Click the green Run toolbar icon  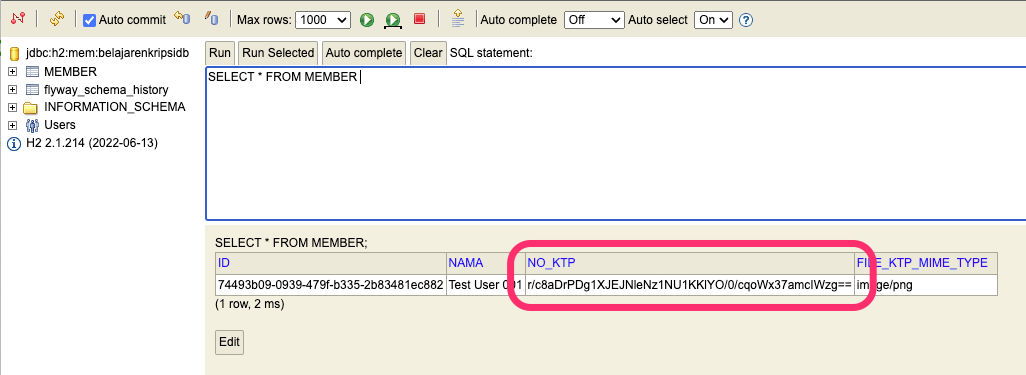366,20
